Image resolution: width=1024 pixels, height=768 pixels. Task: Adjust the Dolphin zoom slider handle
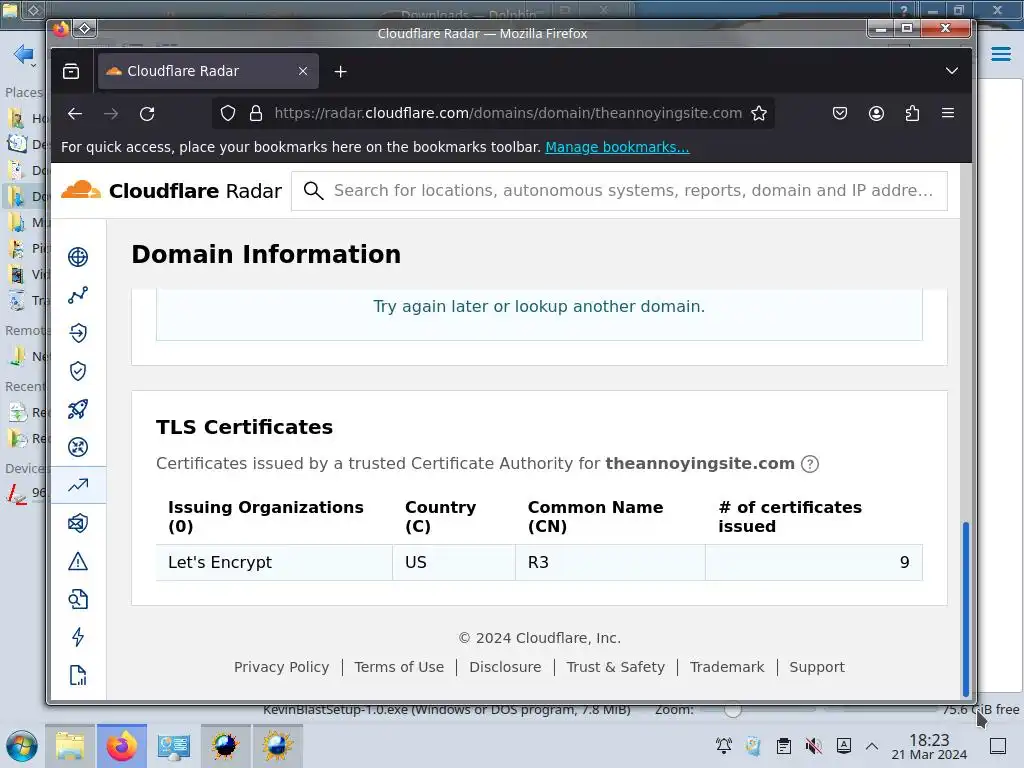point(733,710)
